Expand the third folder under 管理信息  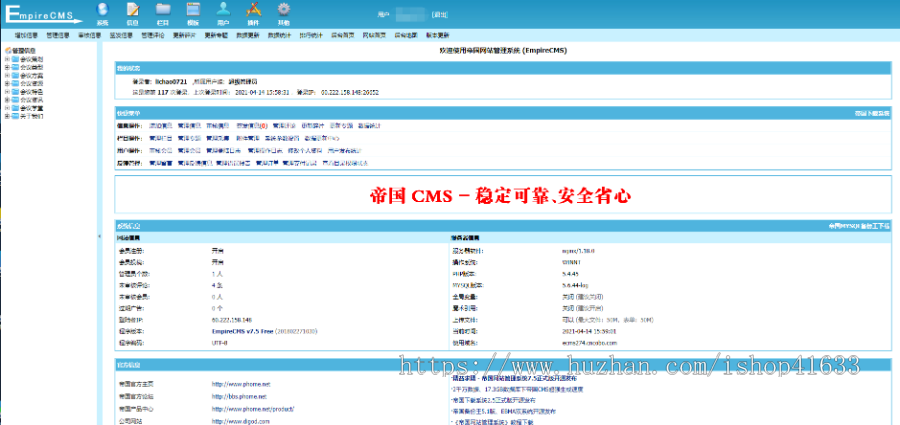(x=7, y=75)
